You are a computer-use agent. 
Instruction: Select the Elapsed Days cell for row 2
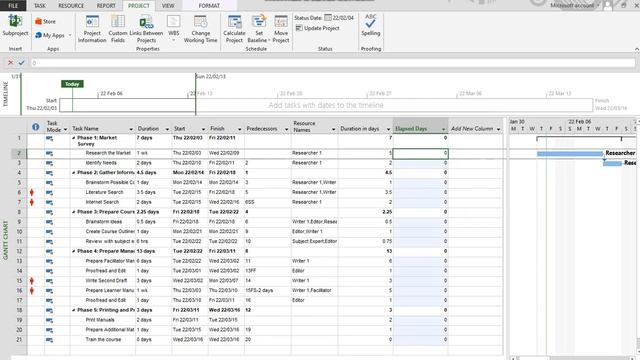pos(420,153)
